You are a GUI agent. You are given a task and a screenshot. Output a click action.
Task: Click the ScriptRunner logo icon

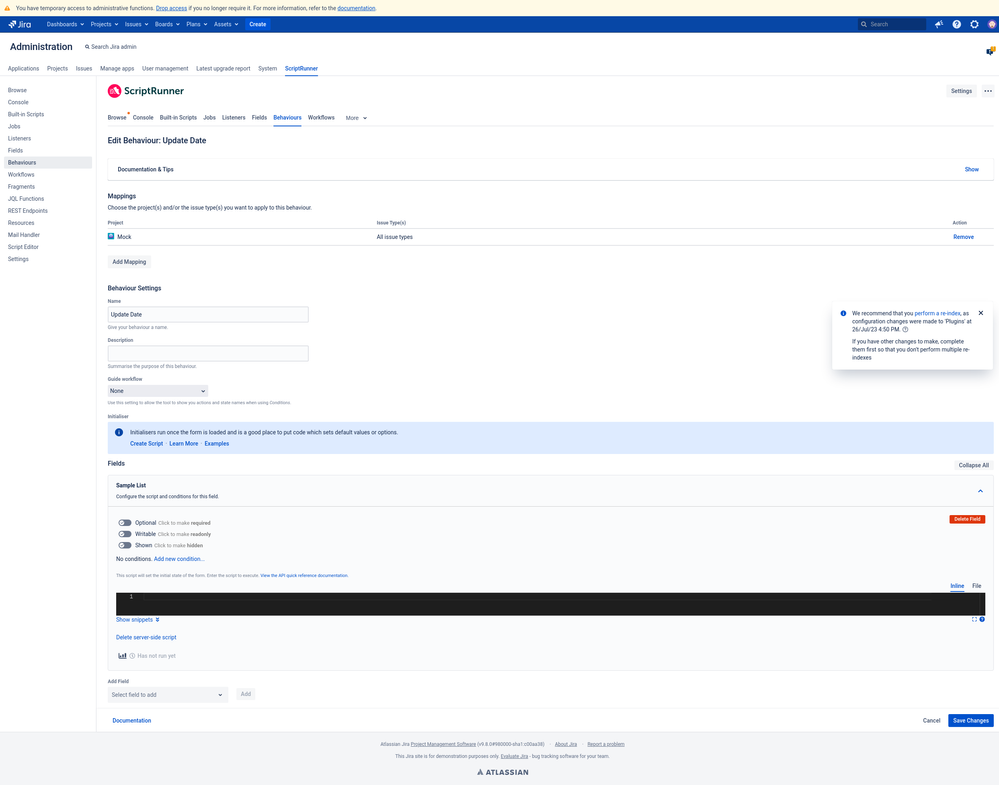(x=114, y=91)
